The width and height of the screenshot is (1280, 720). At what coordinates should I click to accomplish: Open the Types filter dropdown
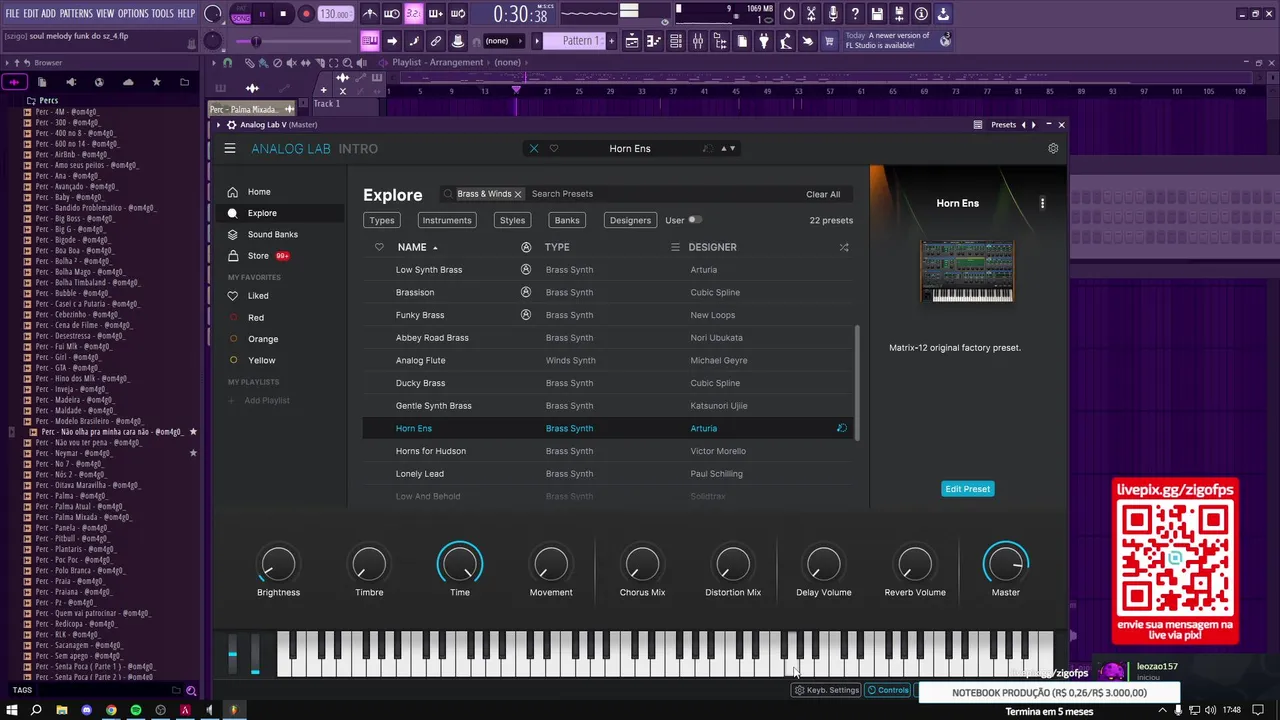pos(382,220)
